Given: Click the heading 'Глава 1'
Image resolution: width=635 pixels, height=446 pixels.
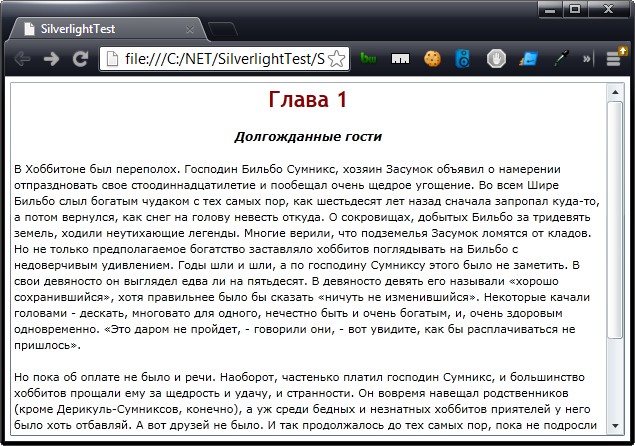Looking at the screenshot, I should 308,99.
